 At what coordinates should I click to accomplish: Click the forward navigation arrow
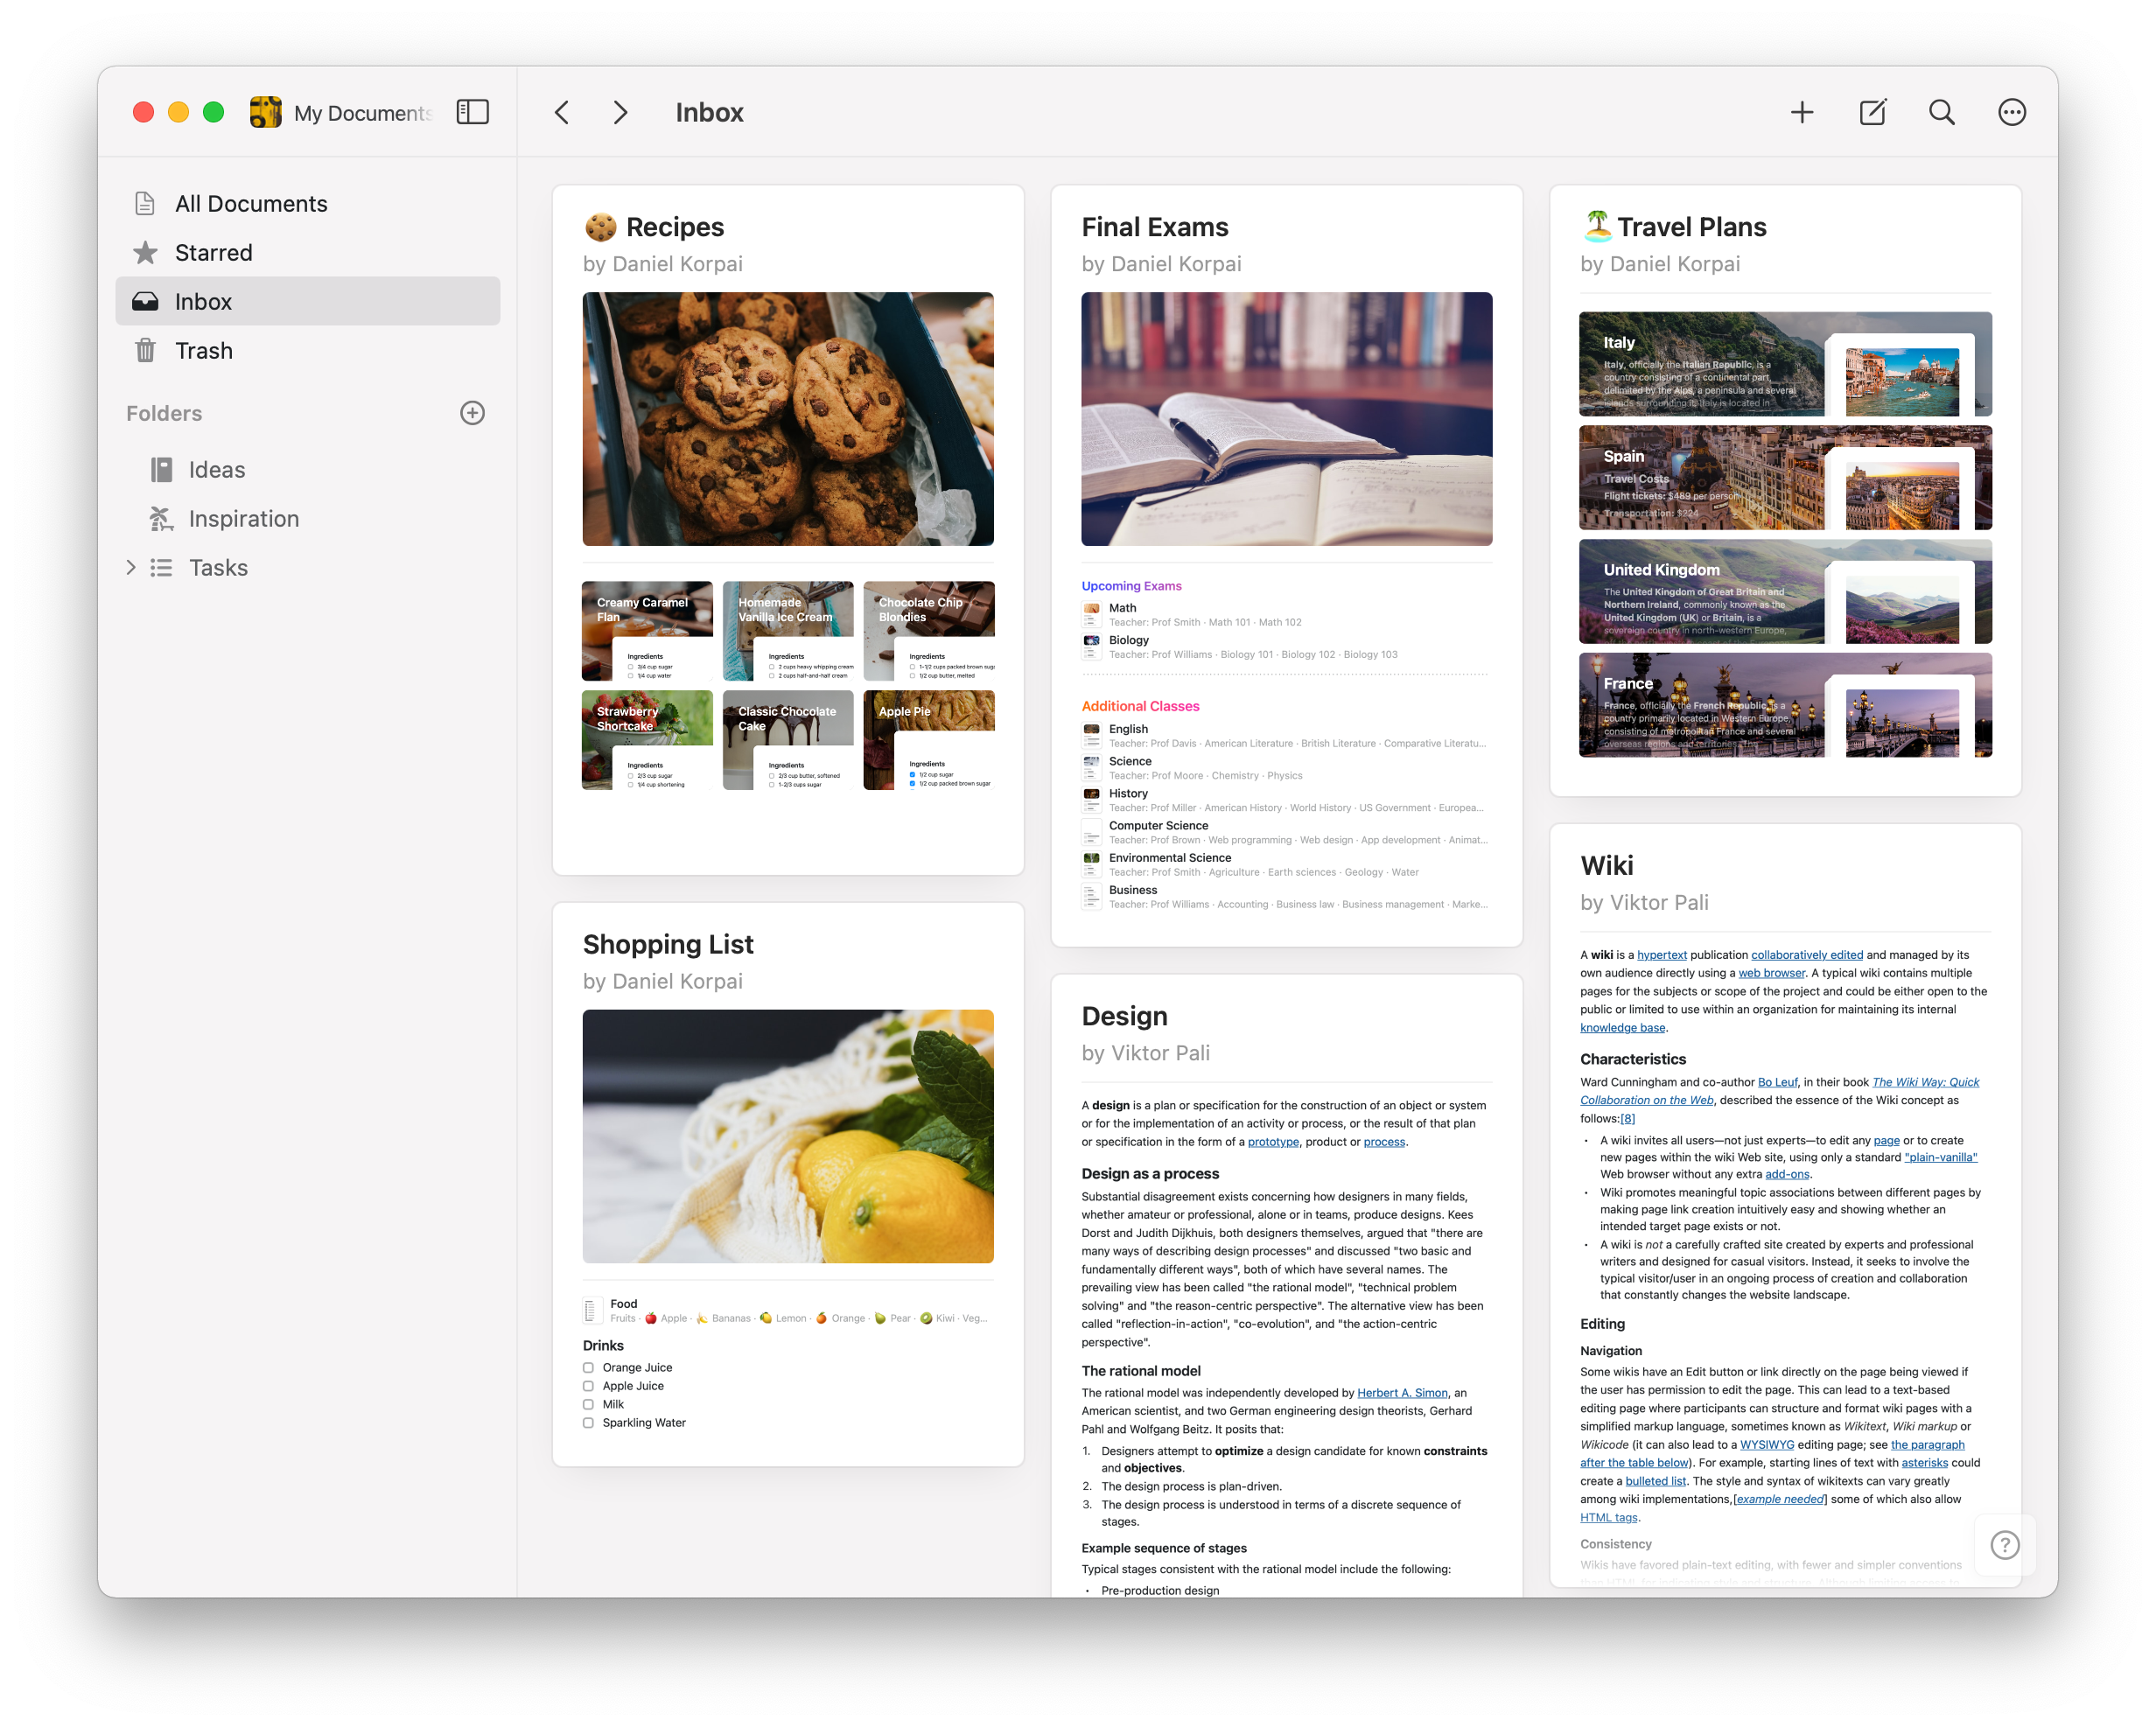(x=620, y=112)
